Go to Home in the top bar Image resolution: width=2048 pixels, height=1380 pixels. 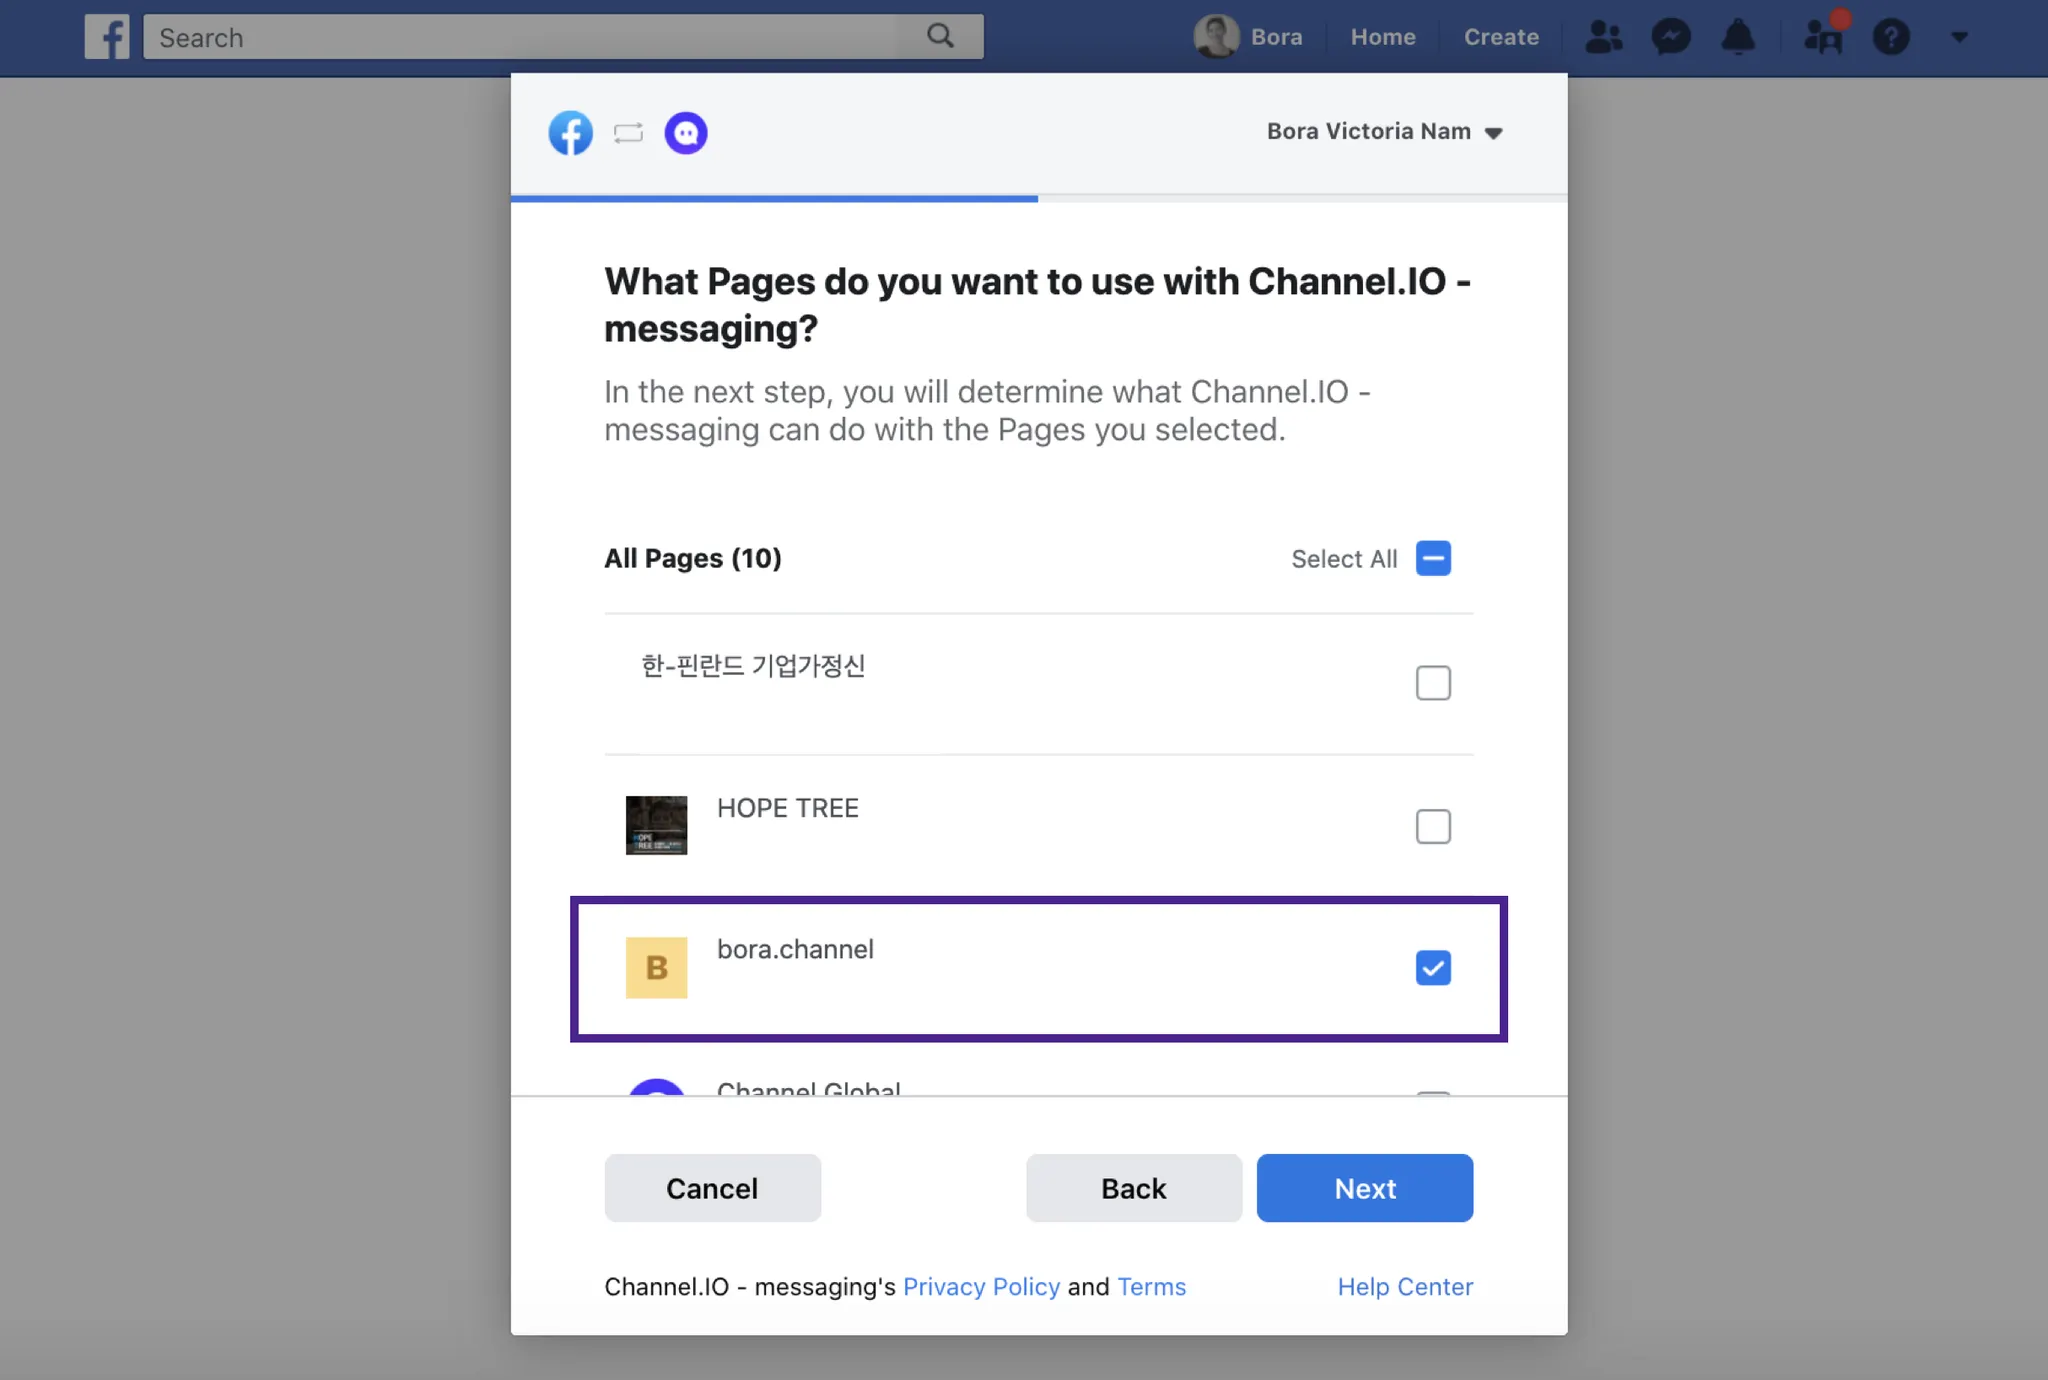point(1383,37)
